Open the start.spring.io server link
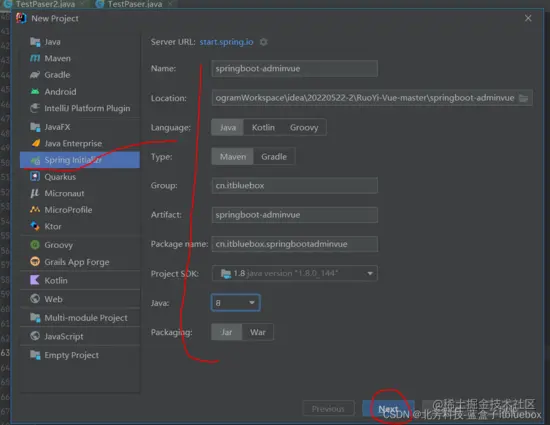The height and width of the screenshot is (425, 550). click(226, 42)
